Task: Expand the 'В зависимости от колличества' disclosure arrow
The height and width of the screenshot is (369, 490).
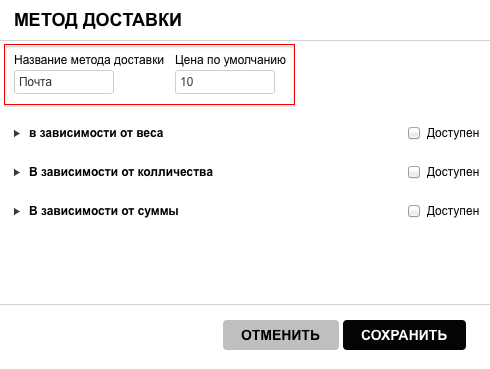Action: (x=17, y=172)
